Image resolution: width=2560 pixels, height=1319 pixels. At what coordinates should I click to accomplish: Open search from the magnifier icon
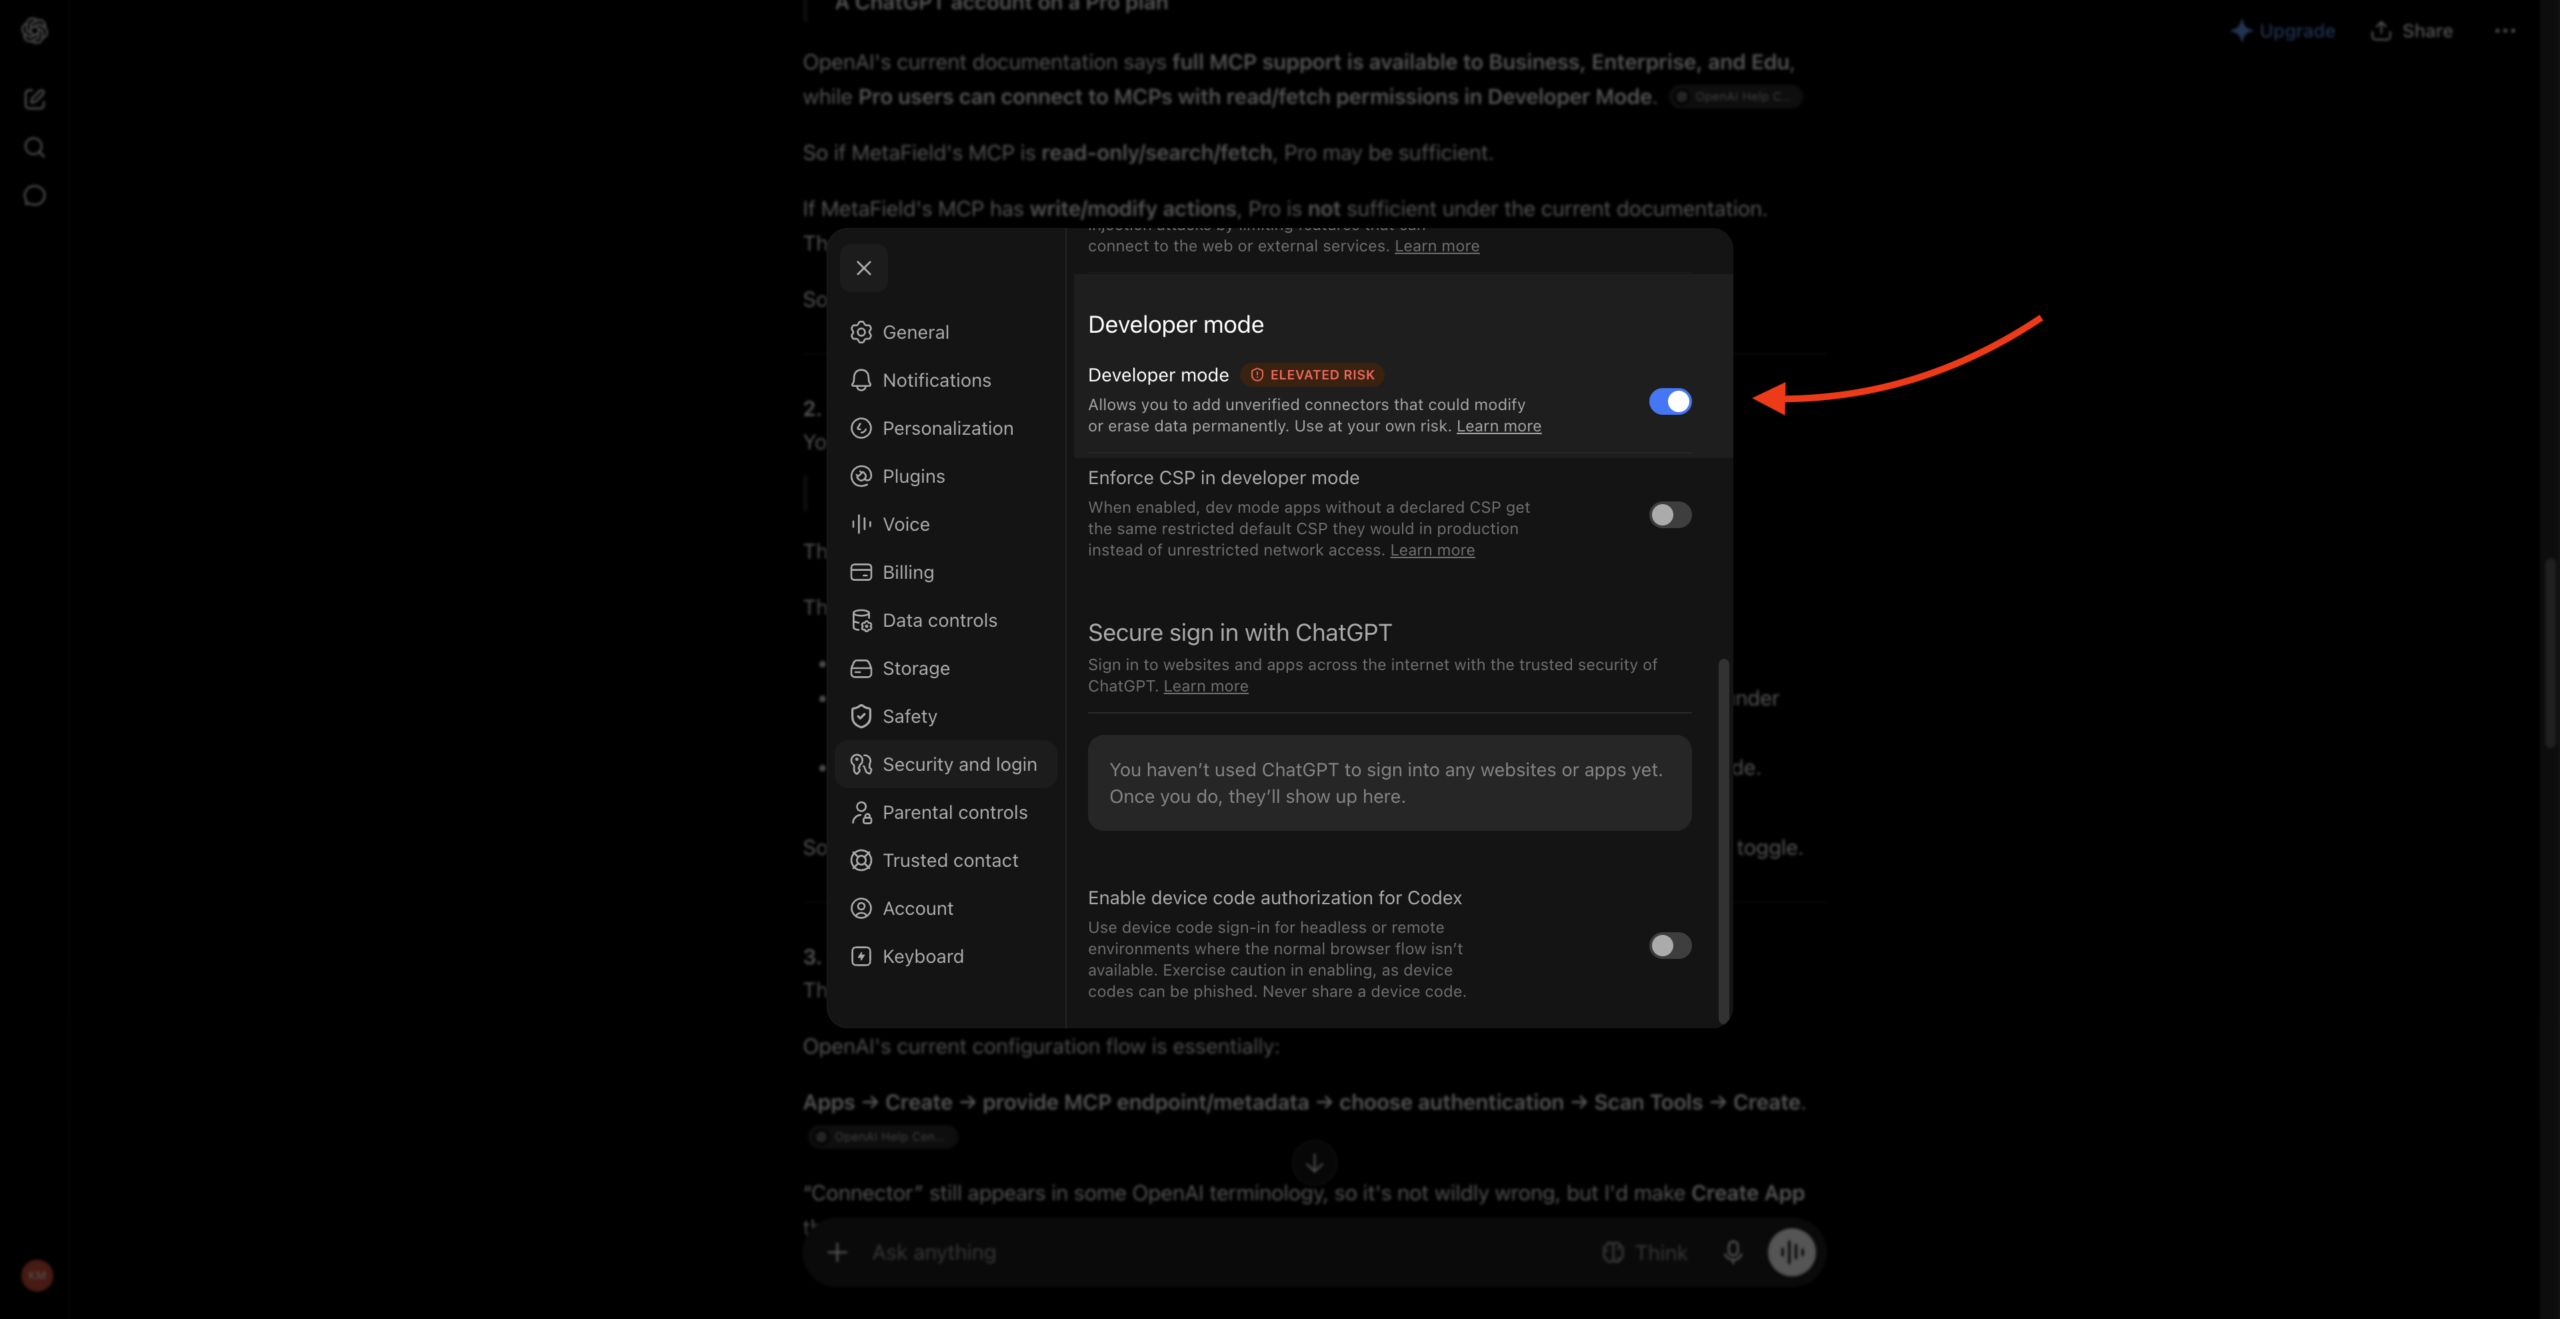coord(35,148)
